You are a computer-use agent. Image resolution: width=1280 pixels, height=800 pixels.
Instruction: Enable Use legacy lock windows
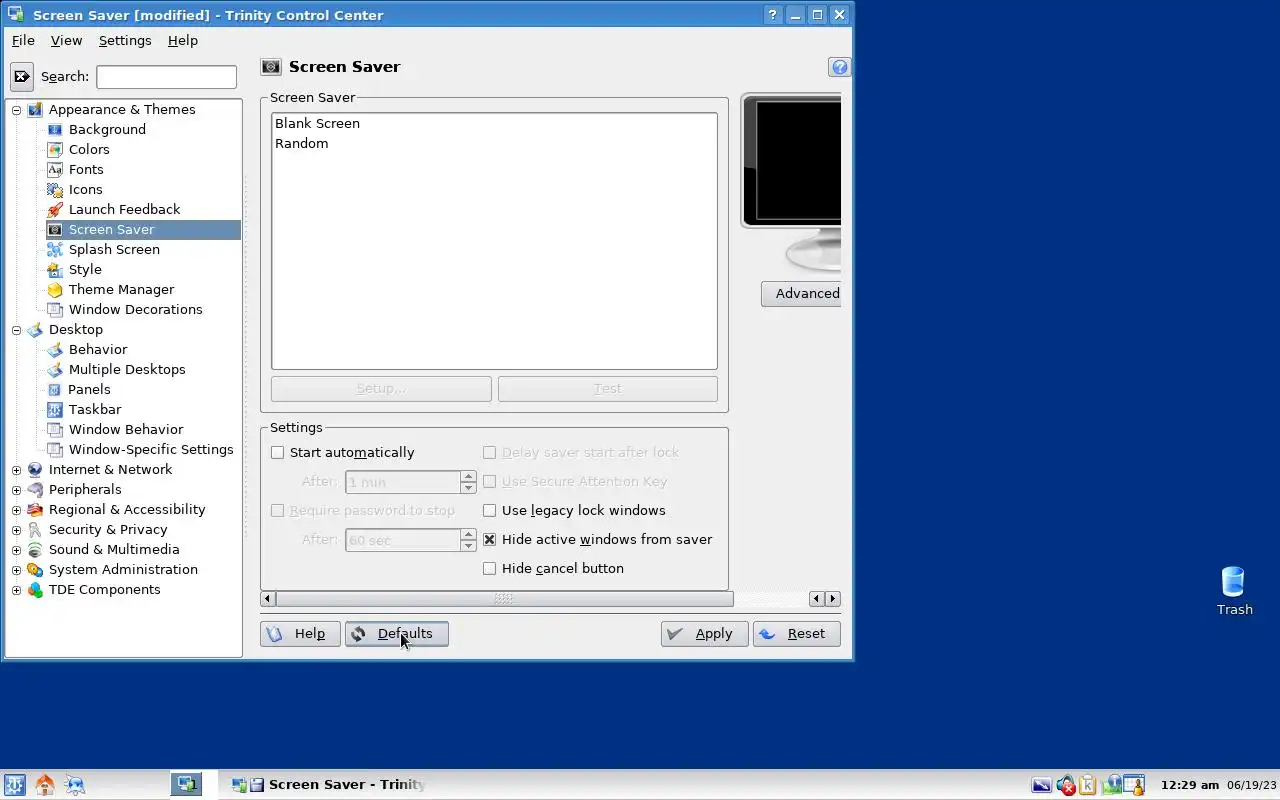489,510
